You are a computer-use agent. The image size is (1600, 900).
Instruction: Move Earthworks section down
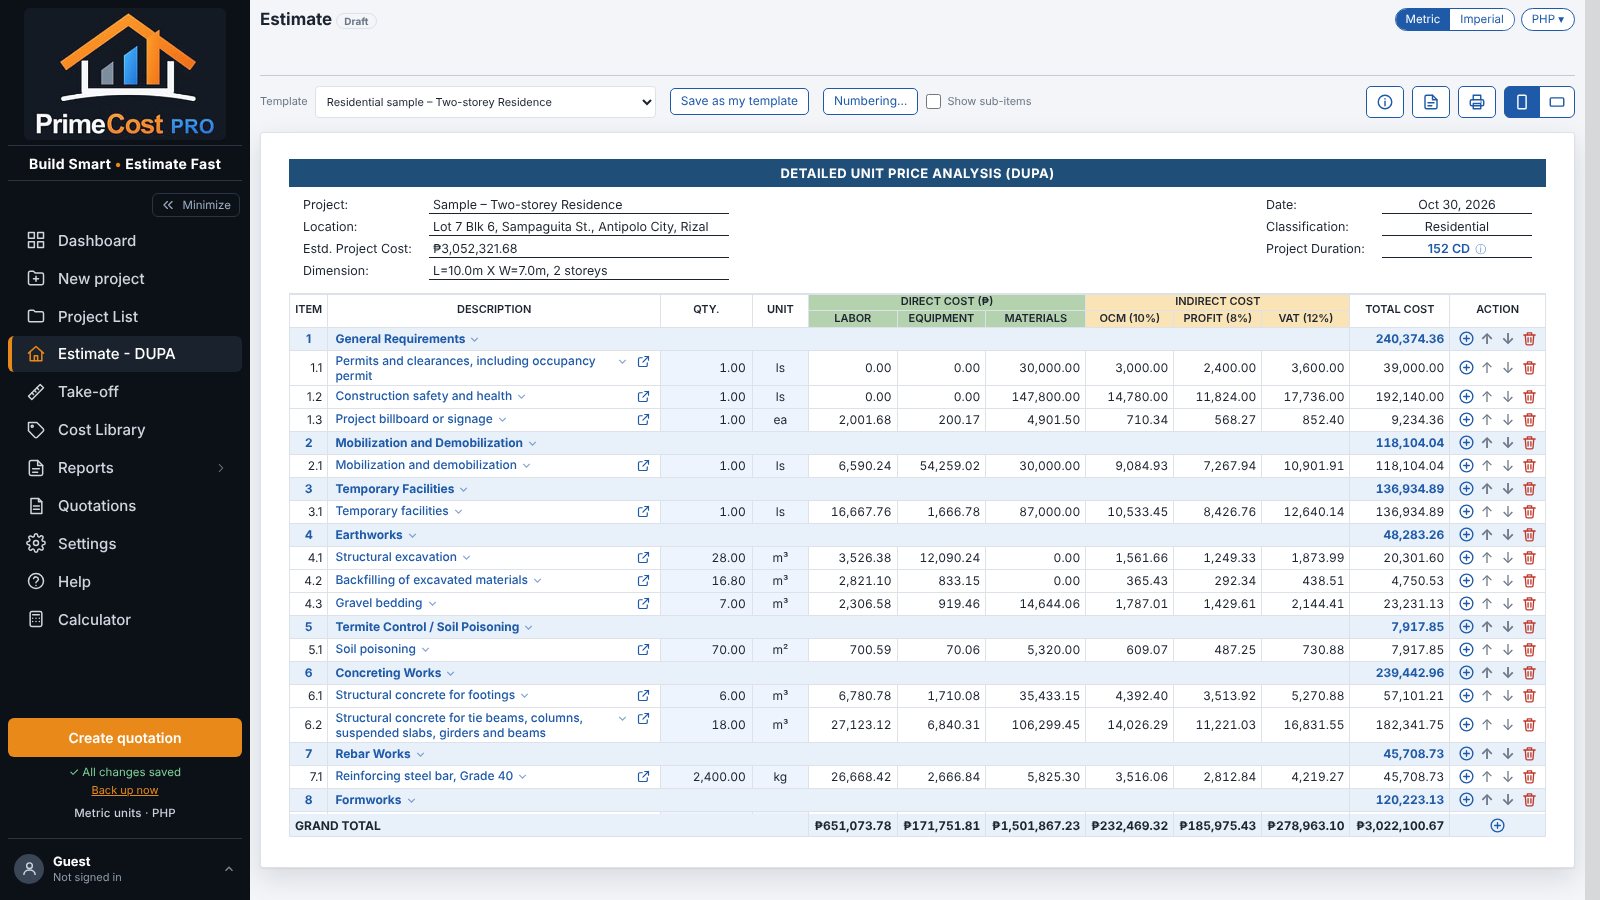pyautogui.click(x=1508, y=535)
